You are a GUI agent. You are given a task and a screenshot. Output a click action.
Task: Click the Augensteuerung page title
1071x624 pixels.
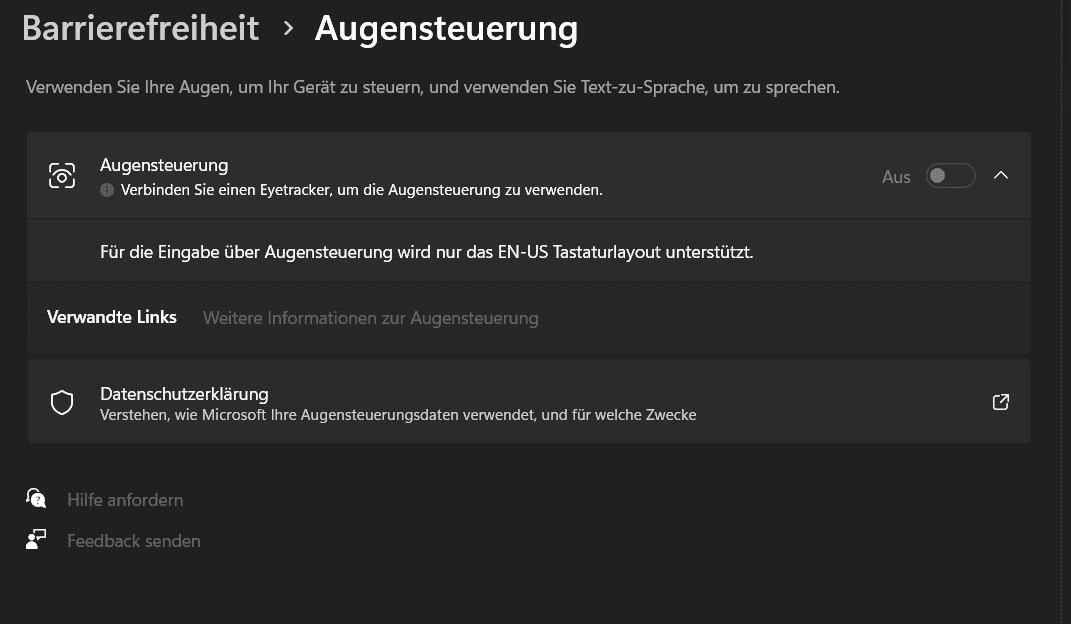pyautogui.click(x=446, y=28)
